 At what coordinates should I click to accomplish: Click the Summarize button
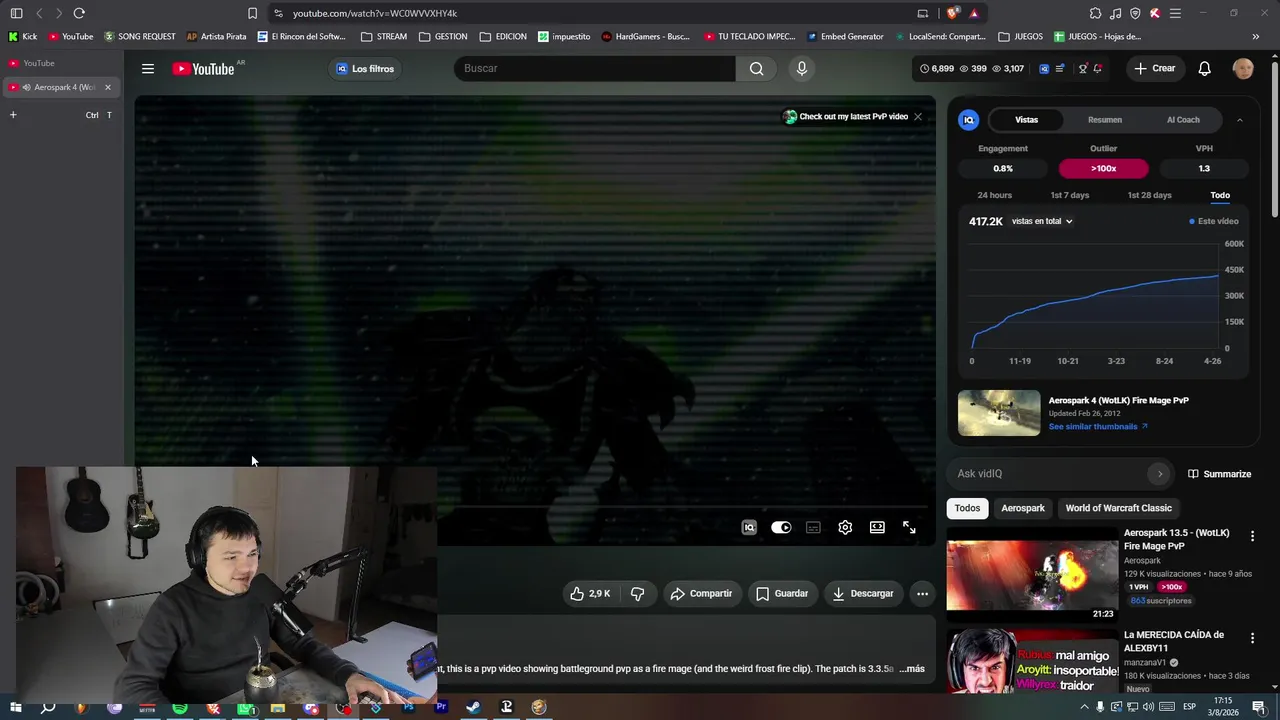coord(1219,474)
